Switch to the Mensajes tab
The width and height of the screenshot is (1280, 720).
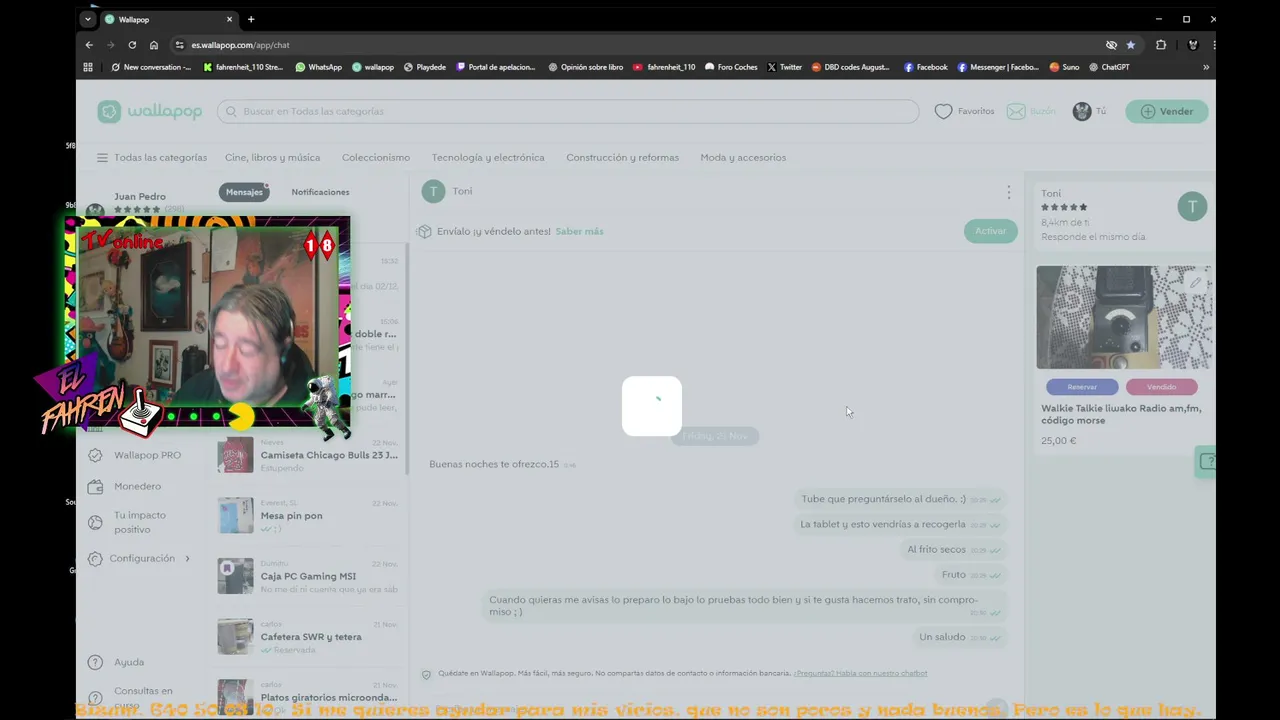[x=244, y=192]
